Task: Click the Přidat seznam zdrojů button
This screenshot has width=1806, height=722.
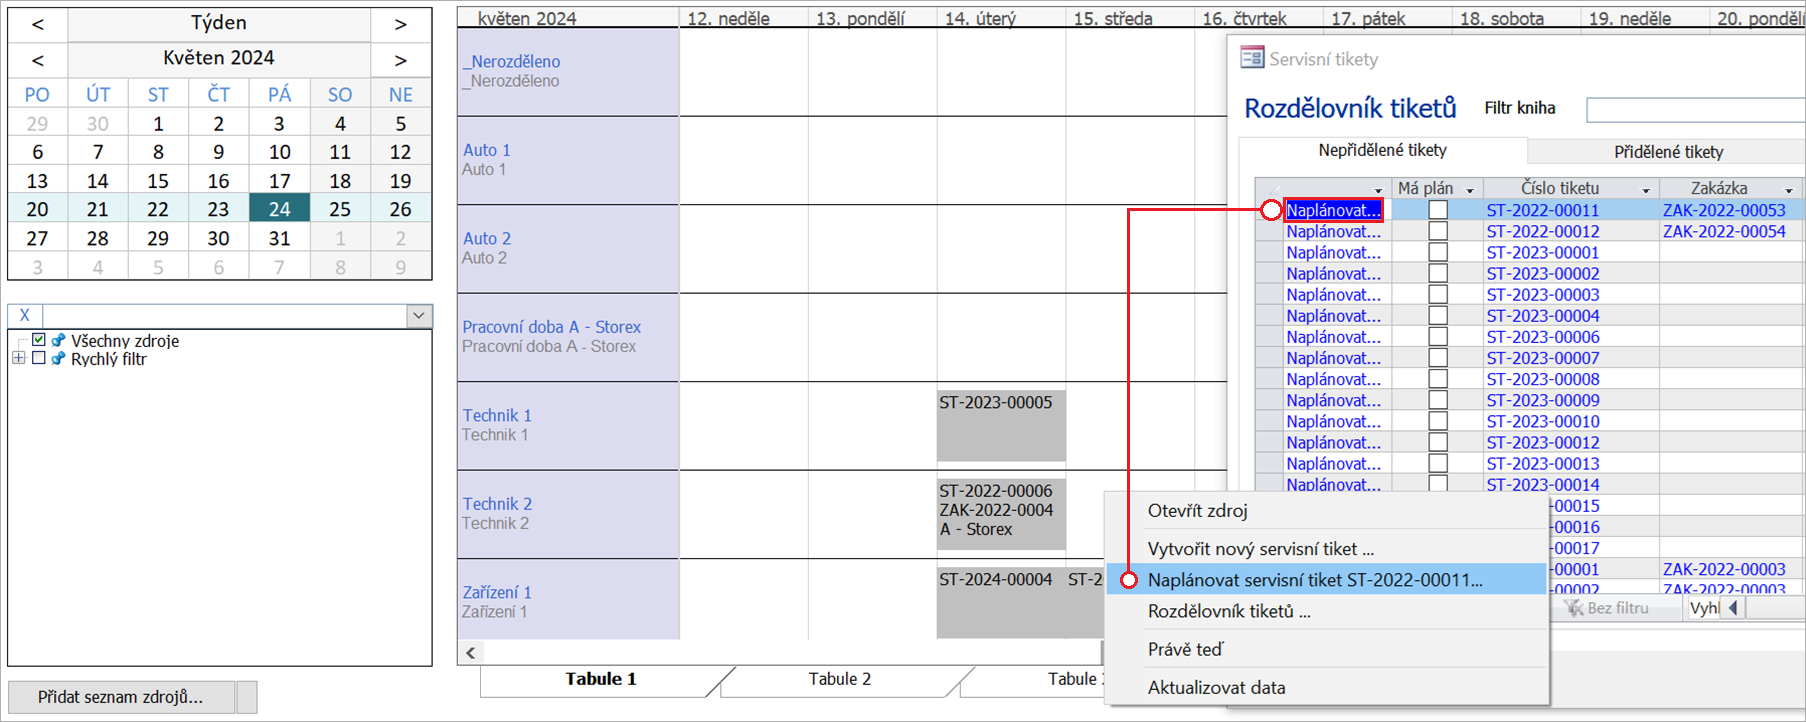Action: pyautogui.click(x=121, y=697)
